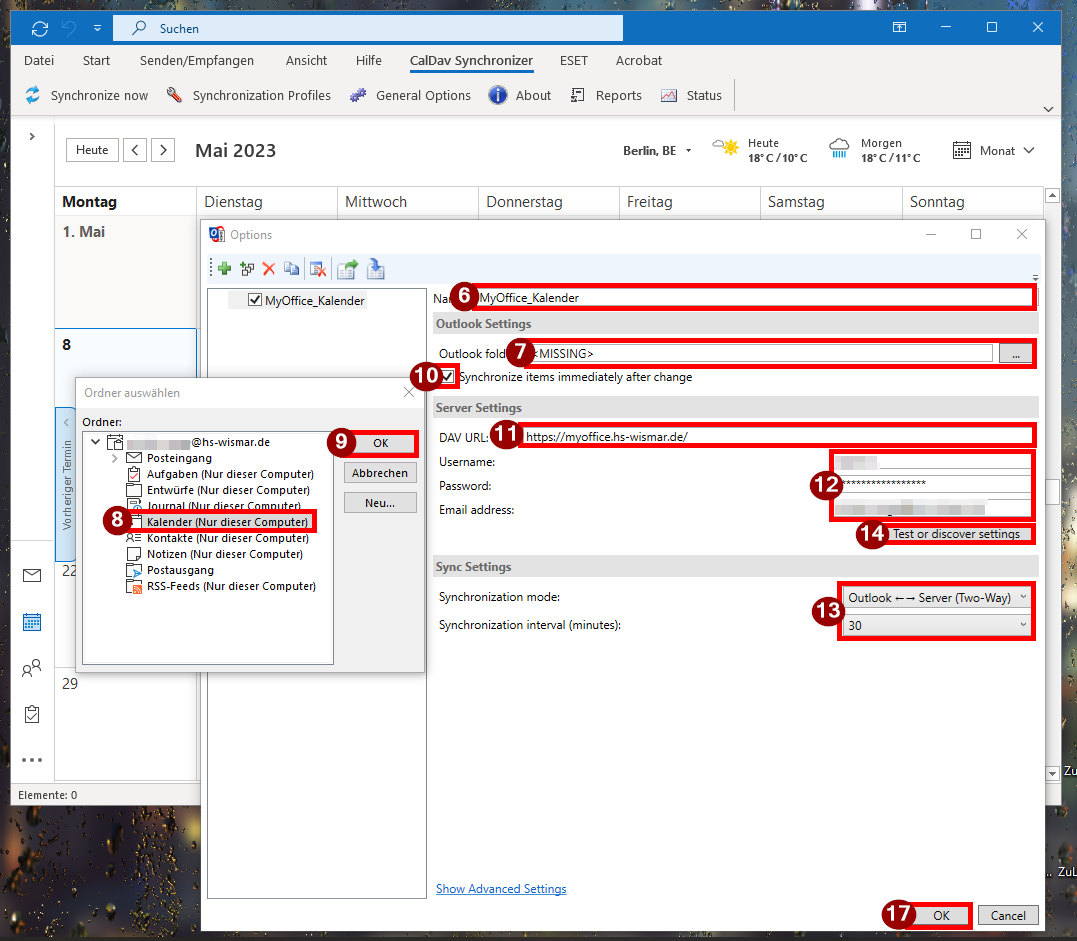Expand the Posteingang folder node
1077x941 pixels.
pyautogui.click(x=115, y=458)
